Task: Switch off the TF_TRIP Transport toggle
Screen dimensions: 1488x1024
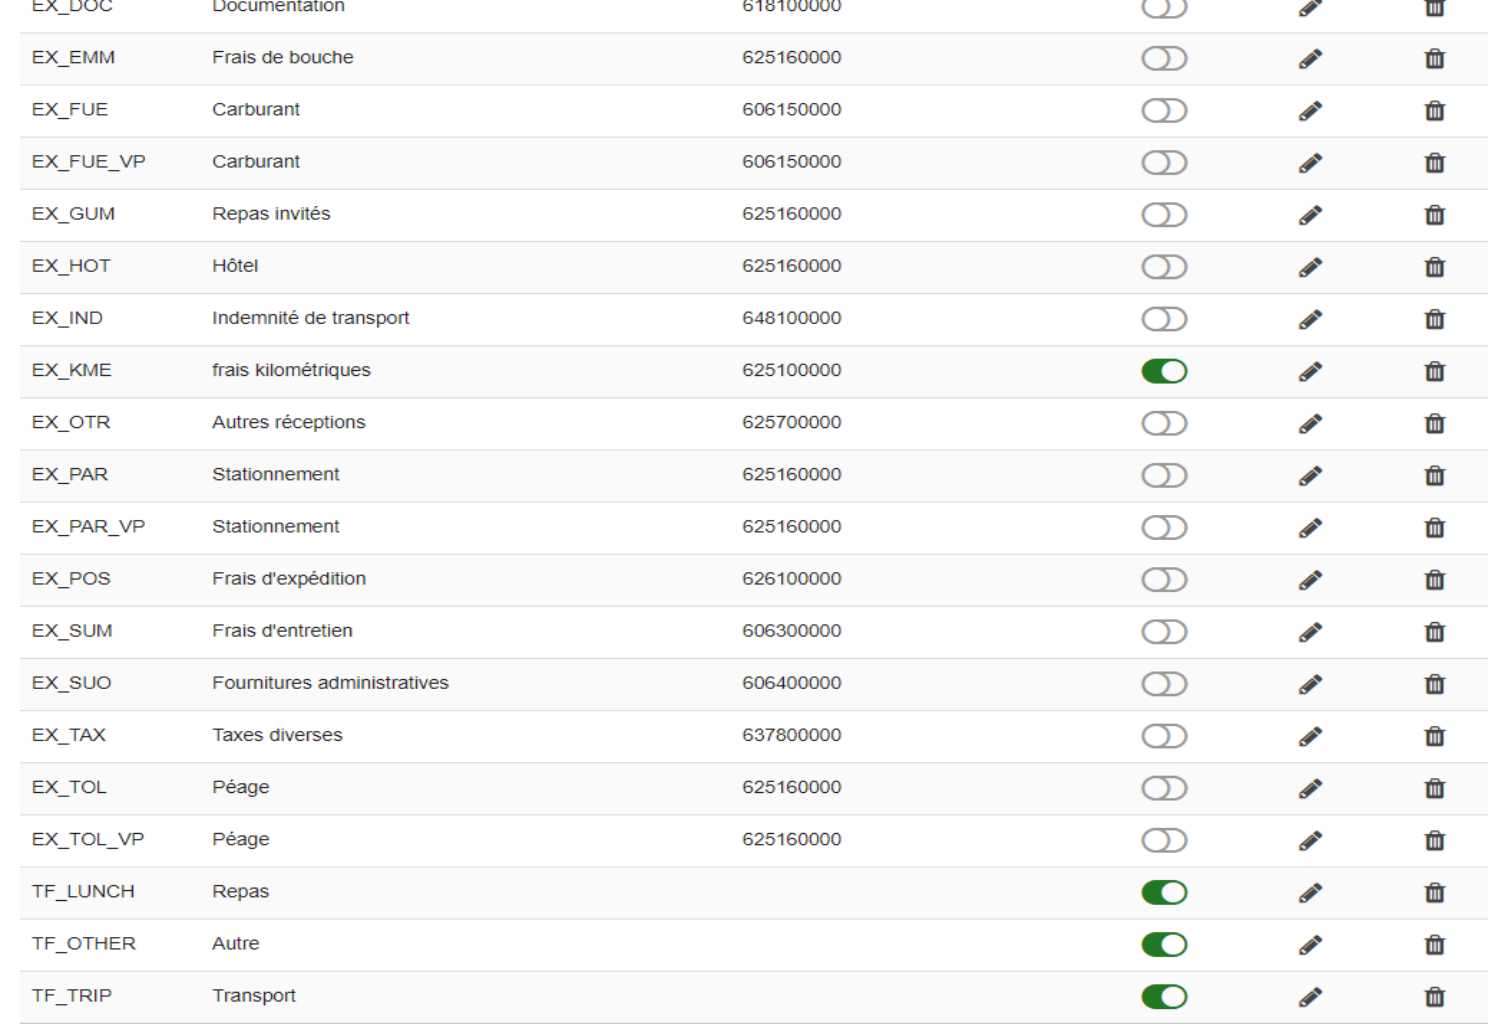Action: (1164, 996)
